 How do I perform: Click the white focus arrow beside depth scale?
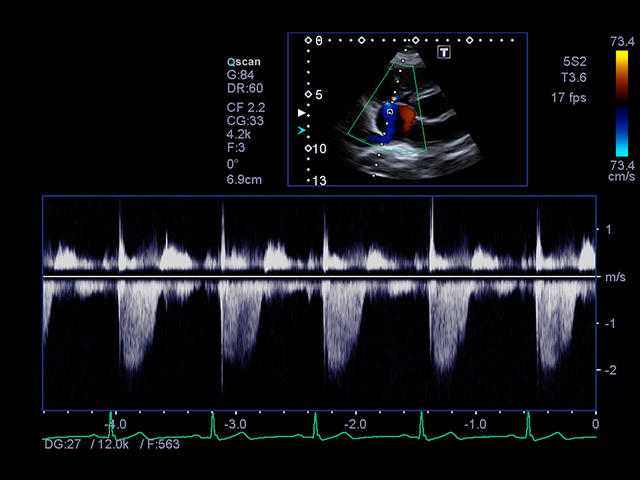[x=302, y=113]
